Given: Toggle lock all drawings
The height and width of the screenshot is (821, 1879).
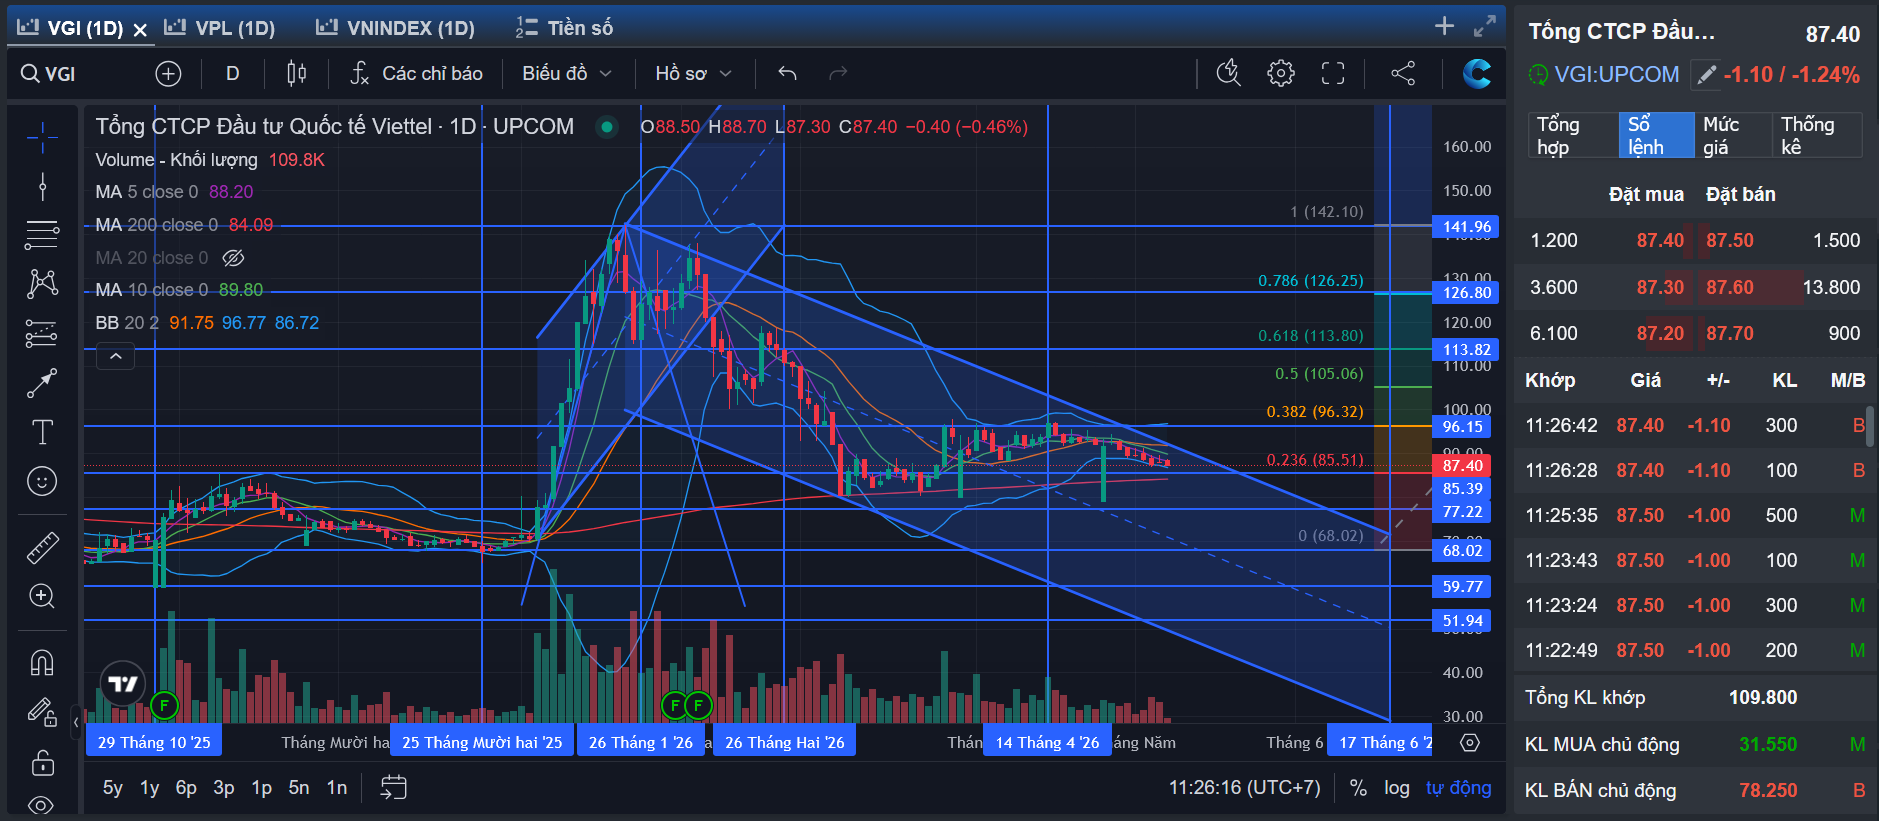Looking at the screenshot, I should 42,762.
